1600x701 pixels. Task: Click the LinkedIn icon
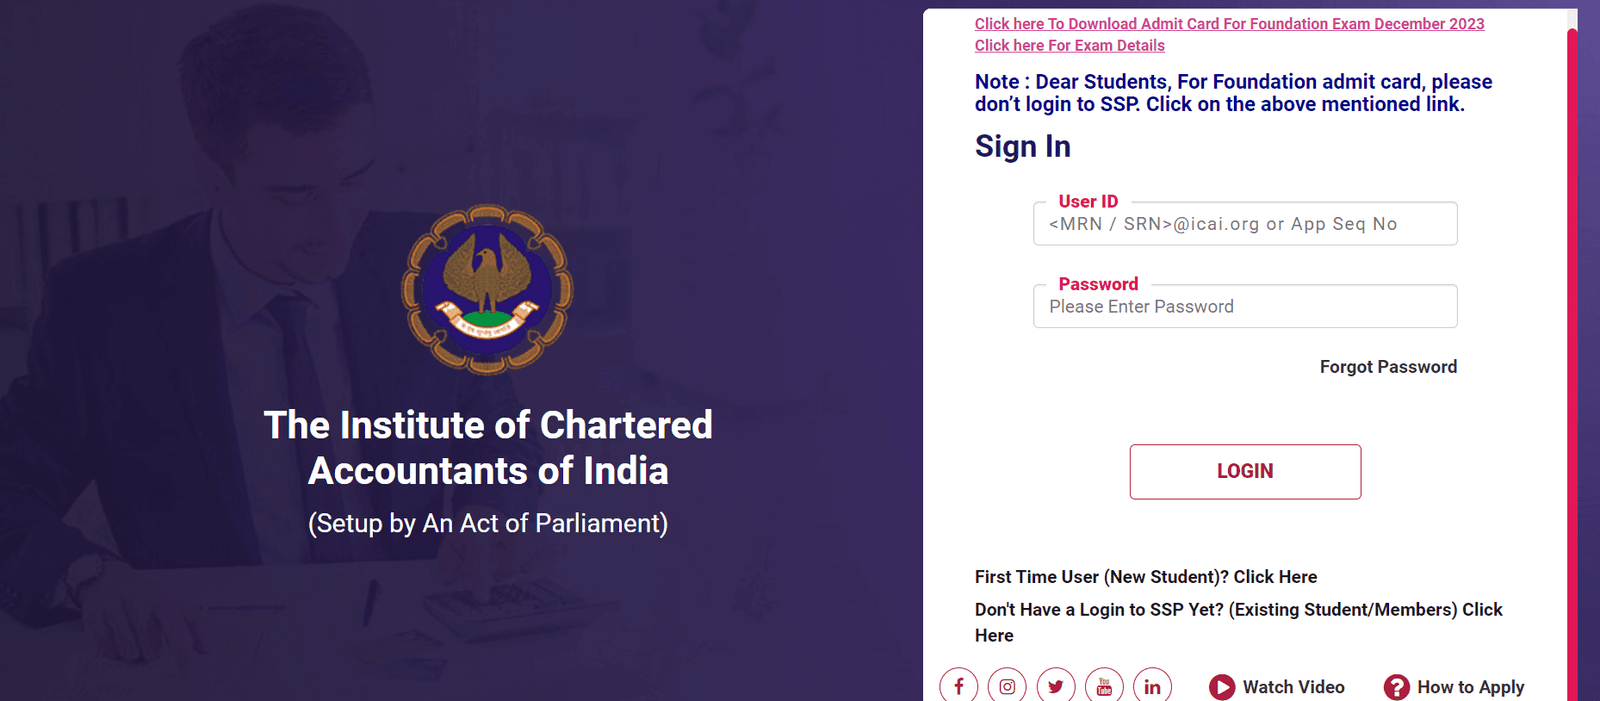click(x=1152, y=686)
